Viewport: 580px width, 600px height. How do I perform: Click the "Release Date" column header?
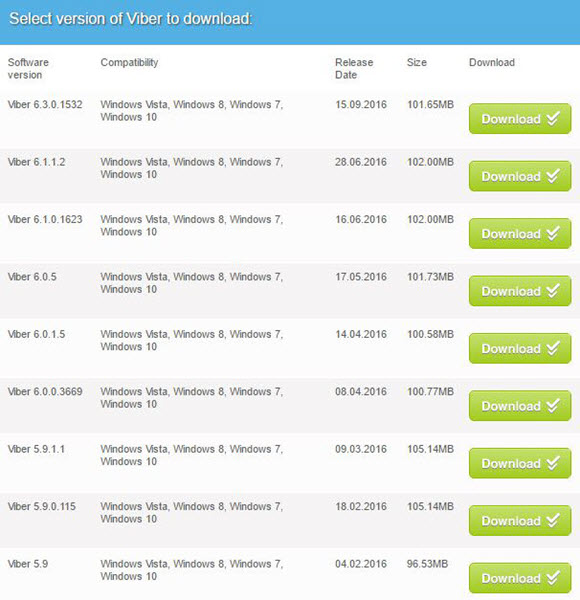[x=354, y=68]
